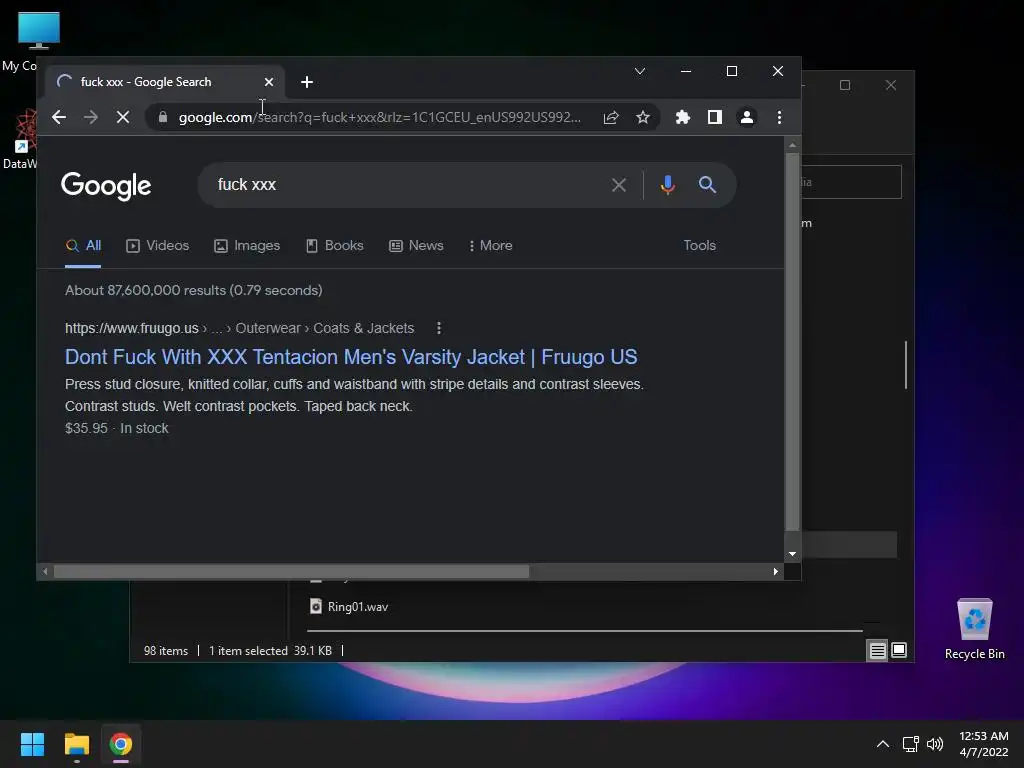Screen dimensions: 1024x768
Task: Click the scroll down arrow of Chrome page
Action: 792,554
